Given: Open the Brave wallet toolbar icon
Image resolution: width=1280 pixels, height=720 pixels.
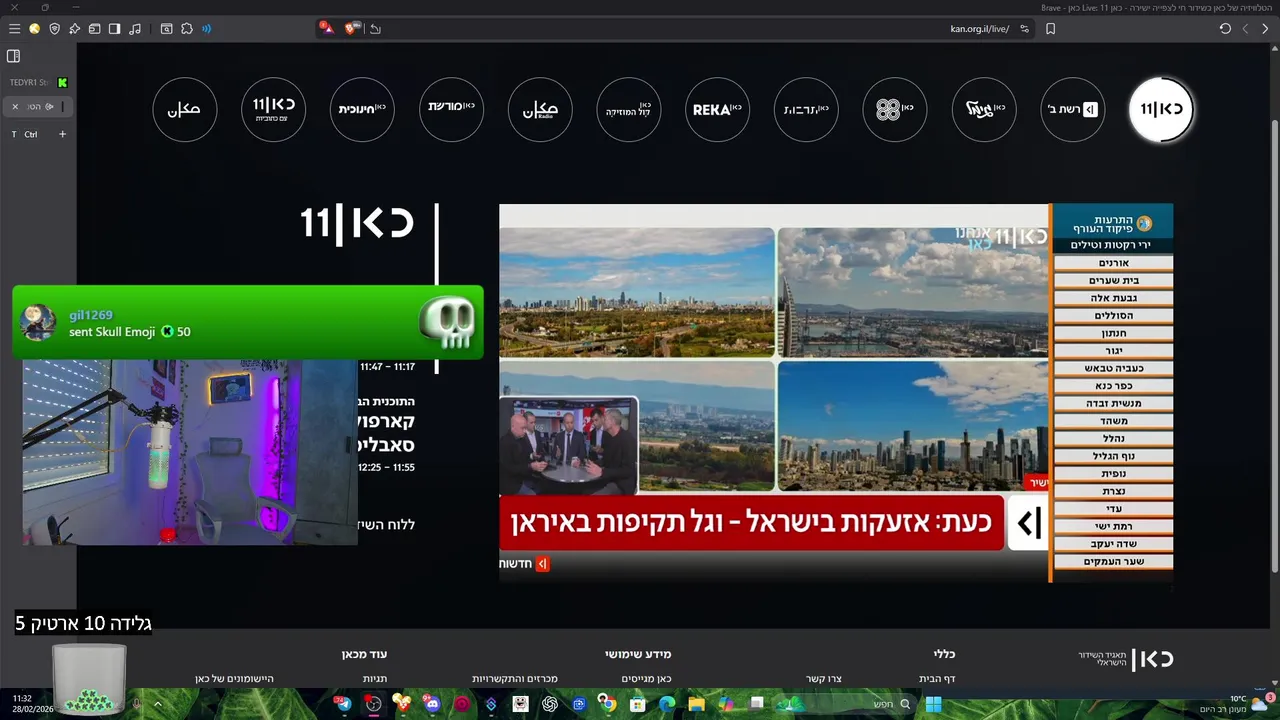Looking at the screenshot, I should tap(94, 29).
